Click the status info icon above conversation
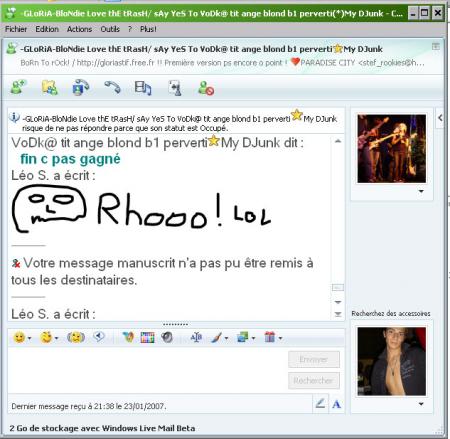Screen dimensions: 450x439 (x=14, y=118)
